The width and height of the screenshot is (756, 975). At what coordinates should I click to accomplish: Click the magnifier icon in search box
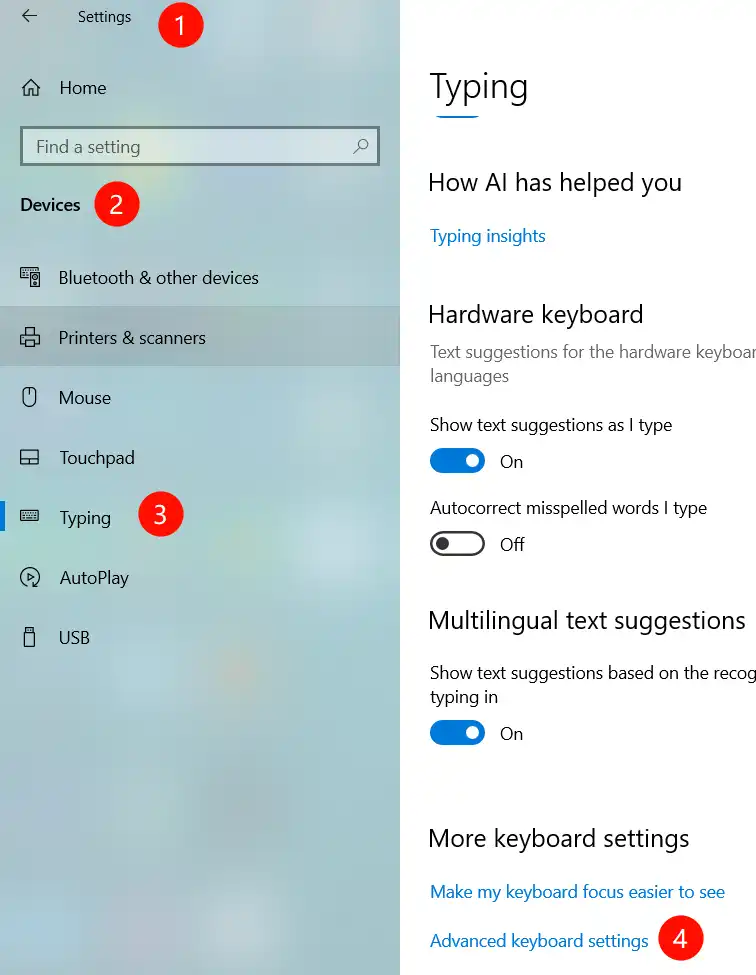(361, 146)
